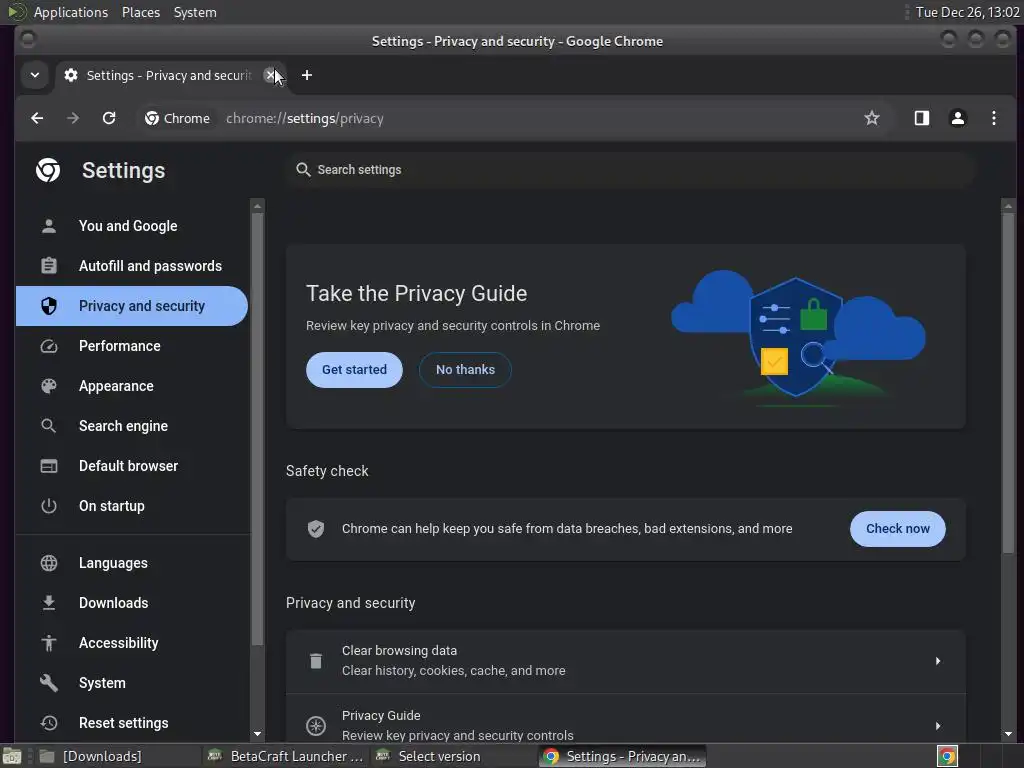
Task: Open Accessibility settings
Action: [132, 643]
